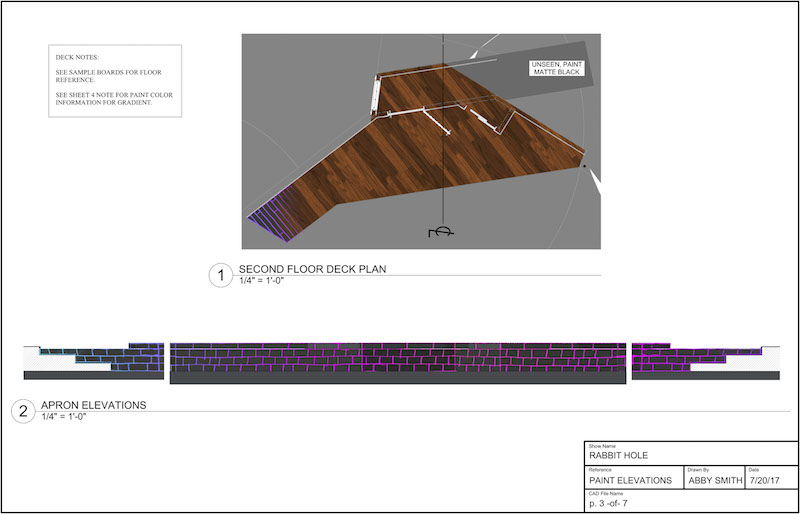Click the circled number 1 drawing marker

click(220, 275)
